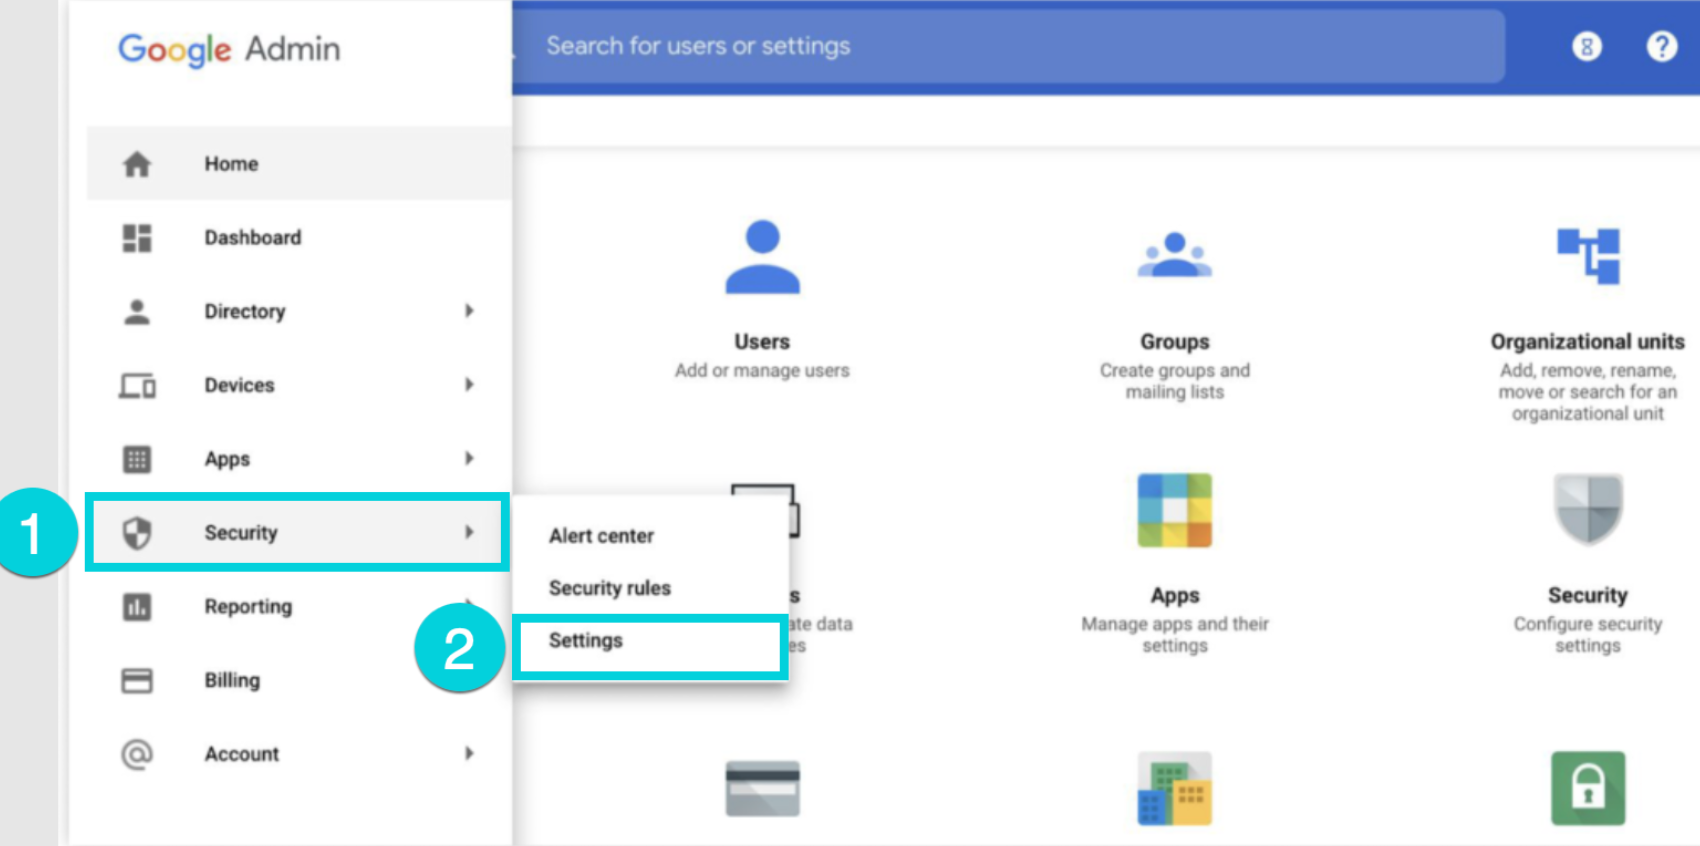This screenshot has height=846, width=1700.
Task: Click the Account at-sign icon
Action: 137,754
